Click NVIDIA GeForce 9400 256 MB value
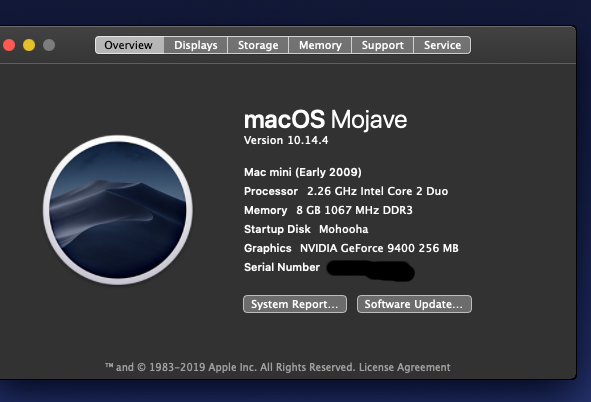 (x=379, y=248)
